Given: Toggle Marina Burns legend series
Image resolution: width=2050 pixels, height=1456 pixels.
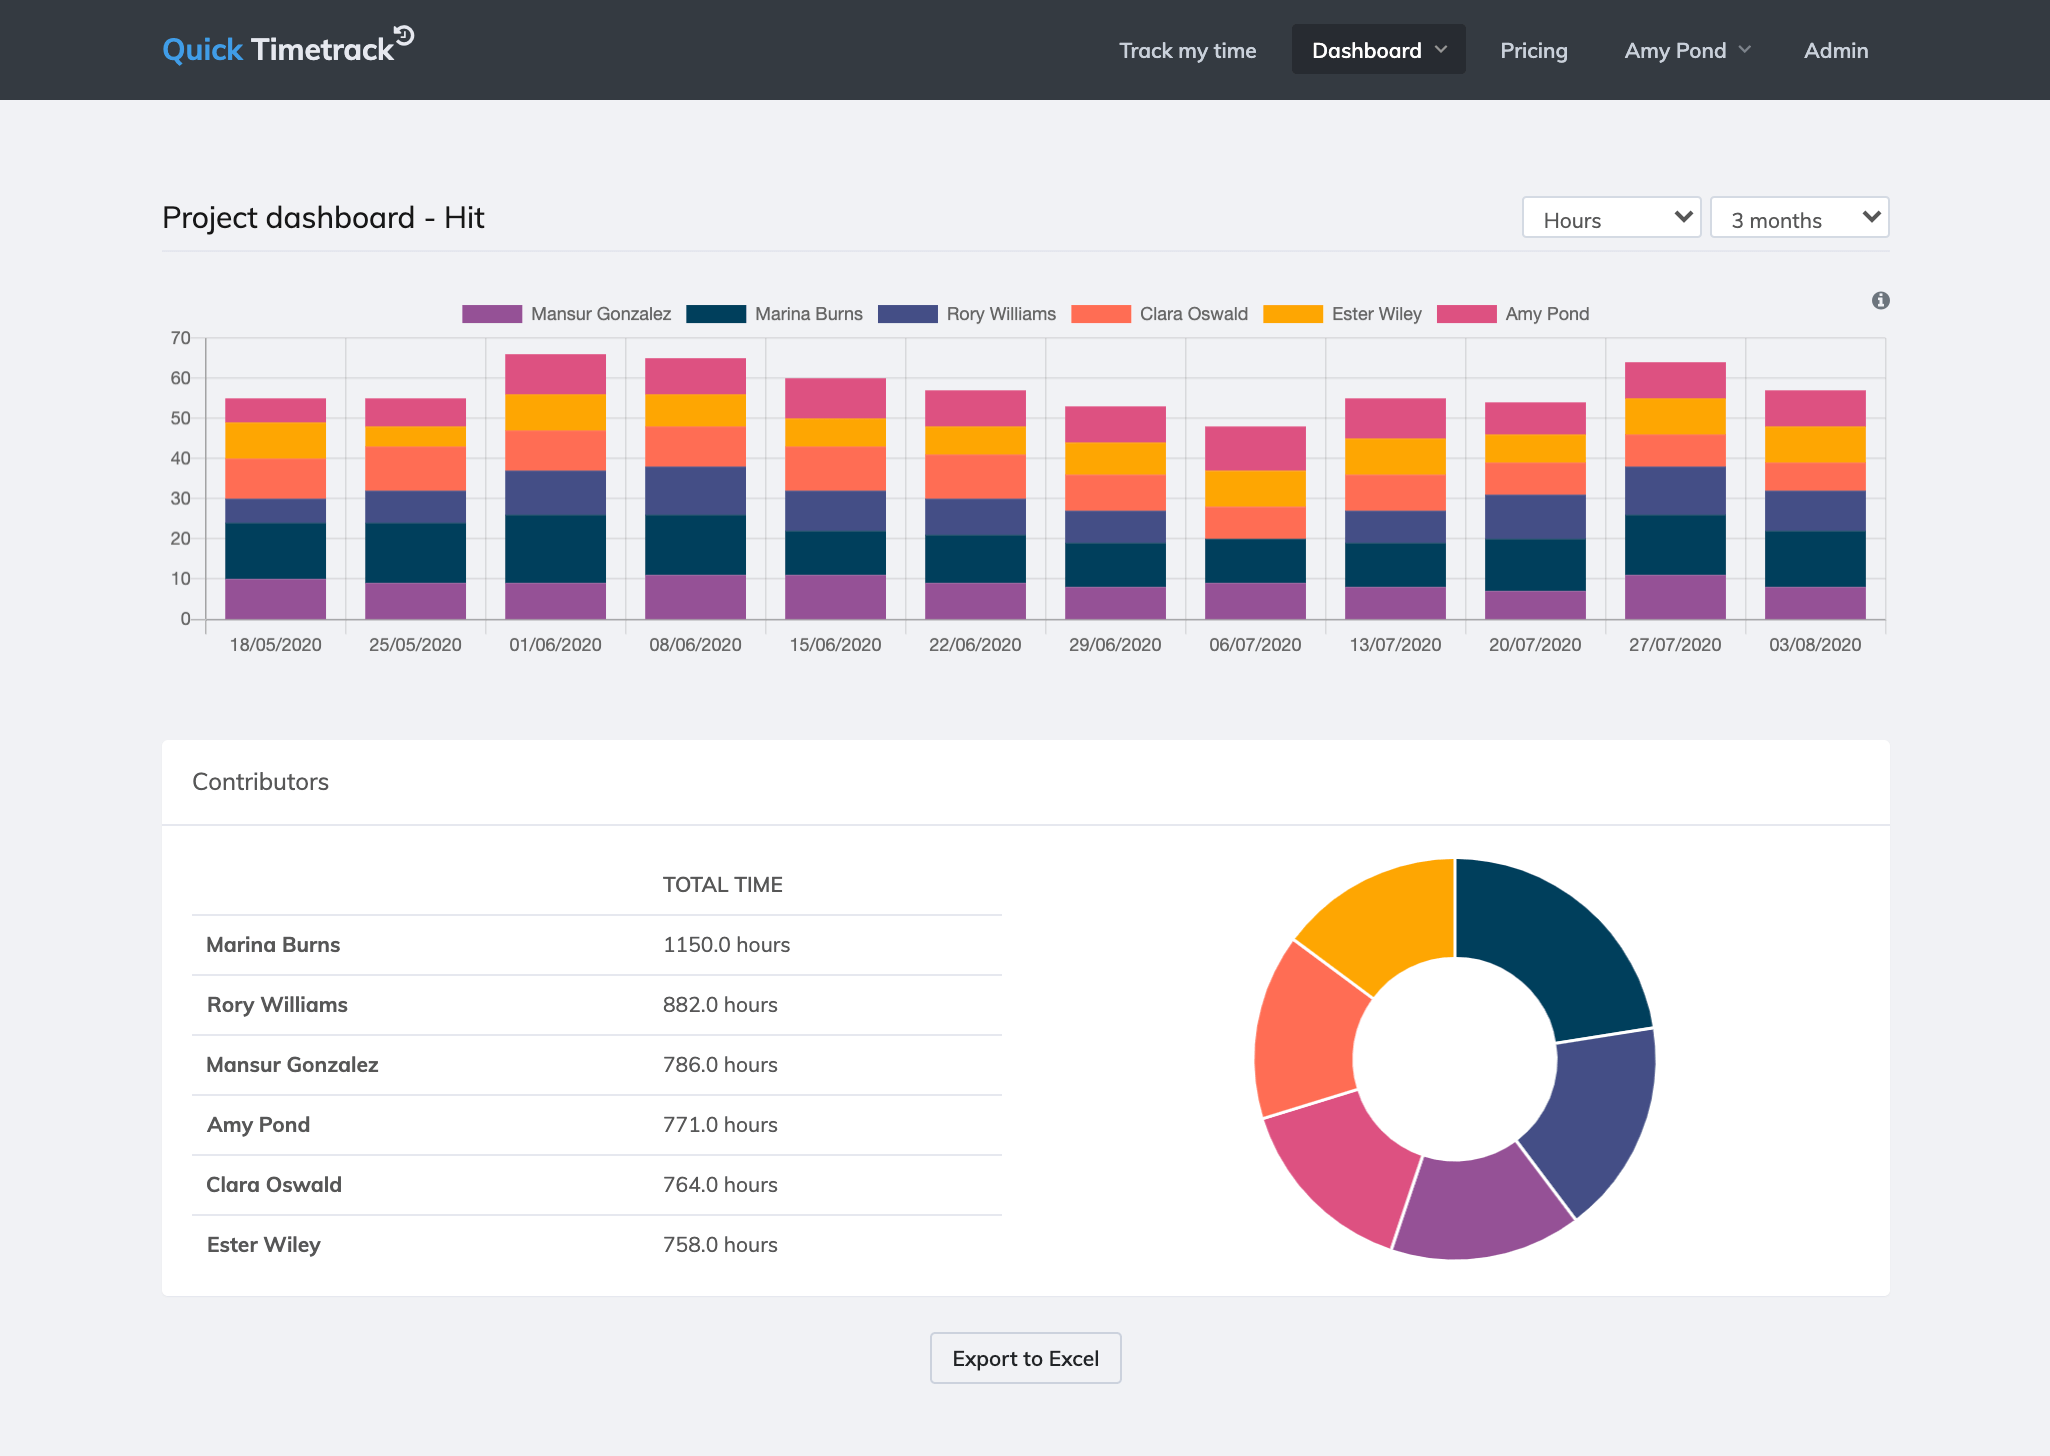Looking at the screenshot, I should click(x=775, y=314).
